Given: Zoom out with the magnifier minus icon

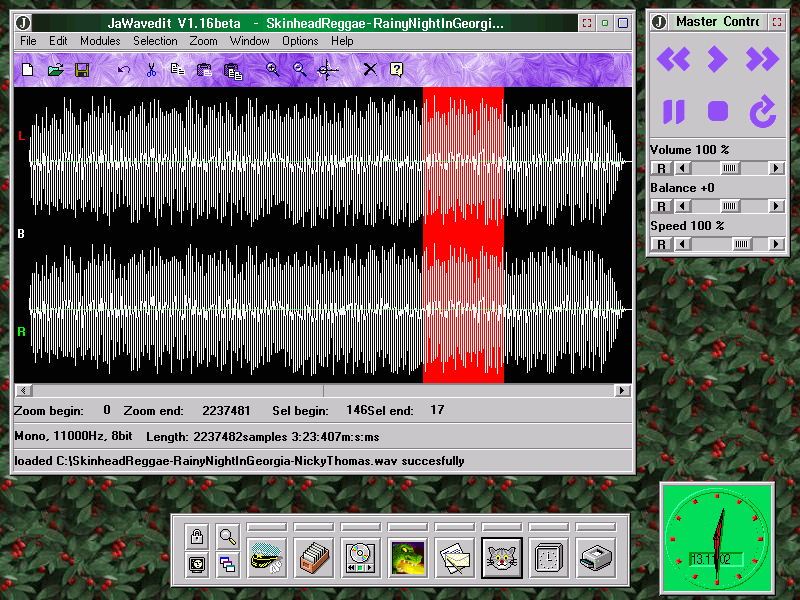Looking at the screenshot, I should [x=299, y=70].
